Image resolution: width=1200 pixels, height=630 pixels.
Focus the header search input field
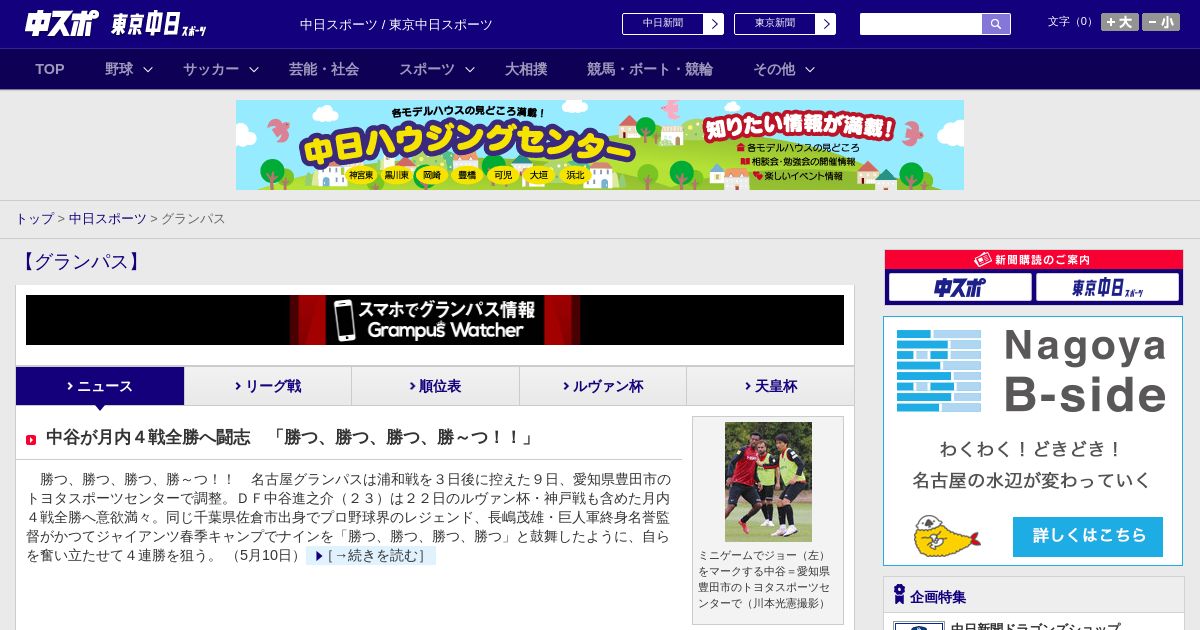tap(921, 24)
